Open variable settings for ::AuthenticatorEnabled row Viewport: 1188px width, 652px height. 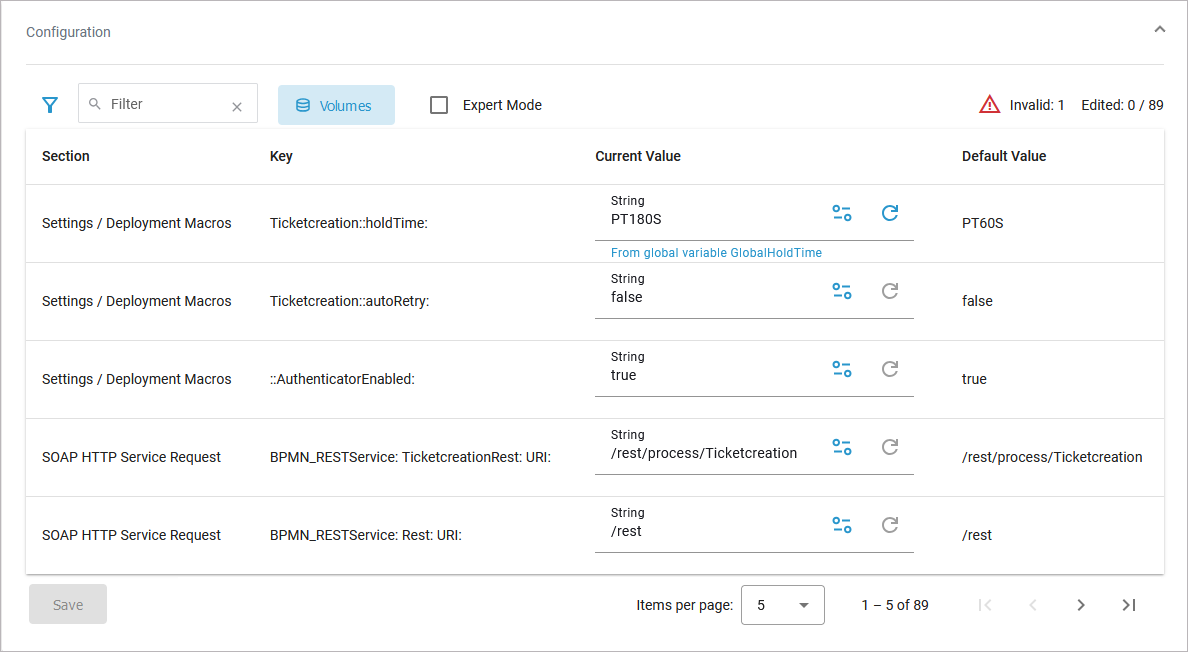point(842,369)
